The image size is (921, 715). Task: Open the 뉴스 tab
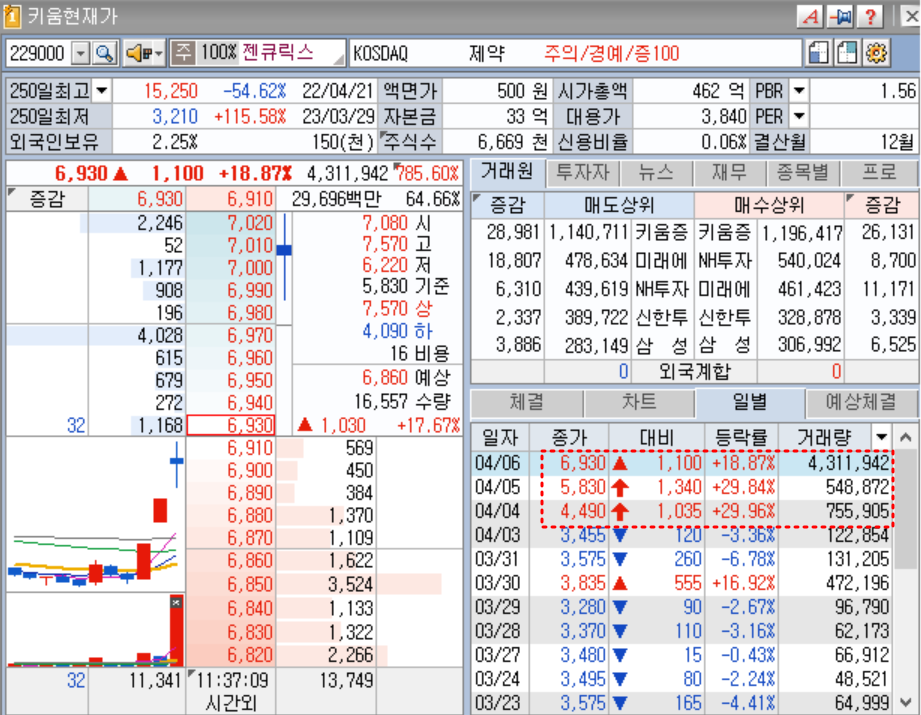pyautogui.click(x=656, y=173)
